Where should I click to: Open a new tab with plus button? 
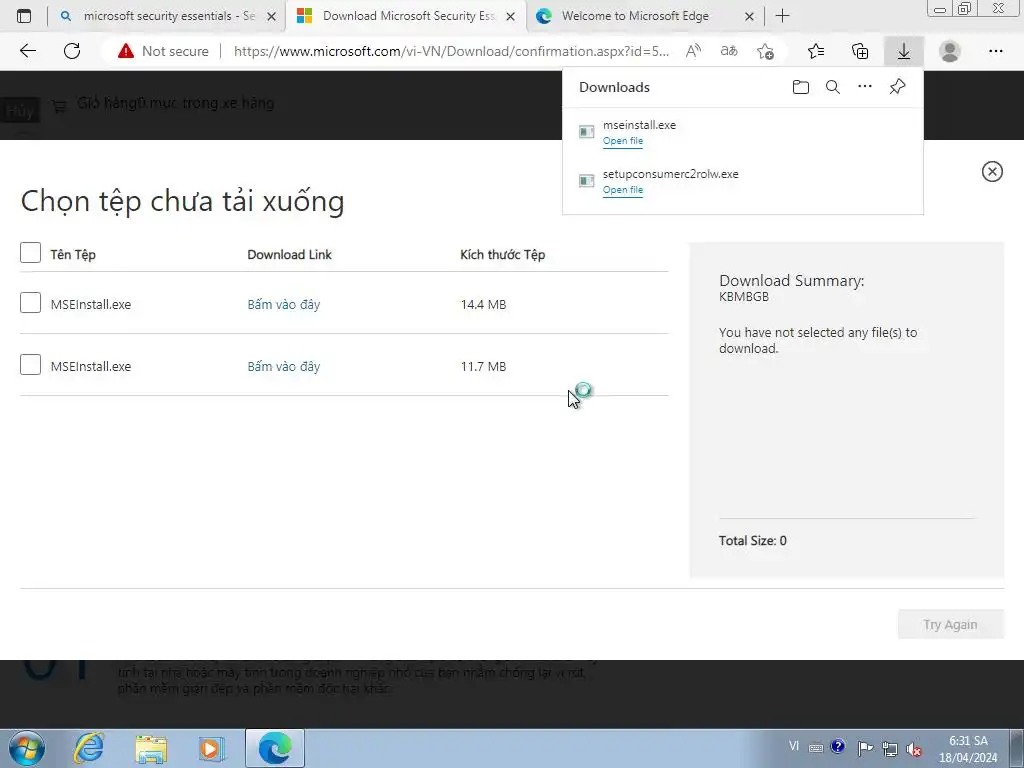coord(782,16)
